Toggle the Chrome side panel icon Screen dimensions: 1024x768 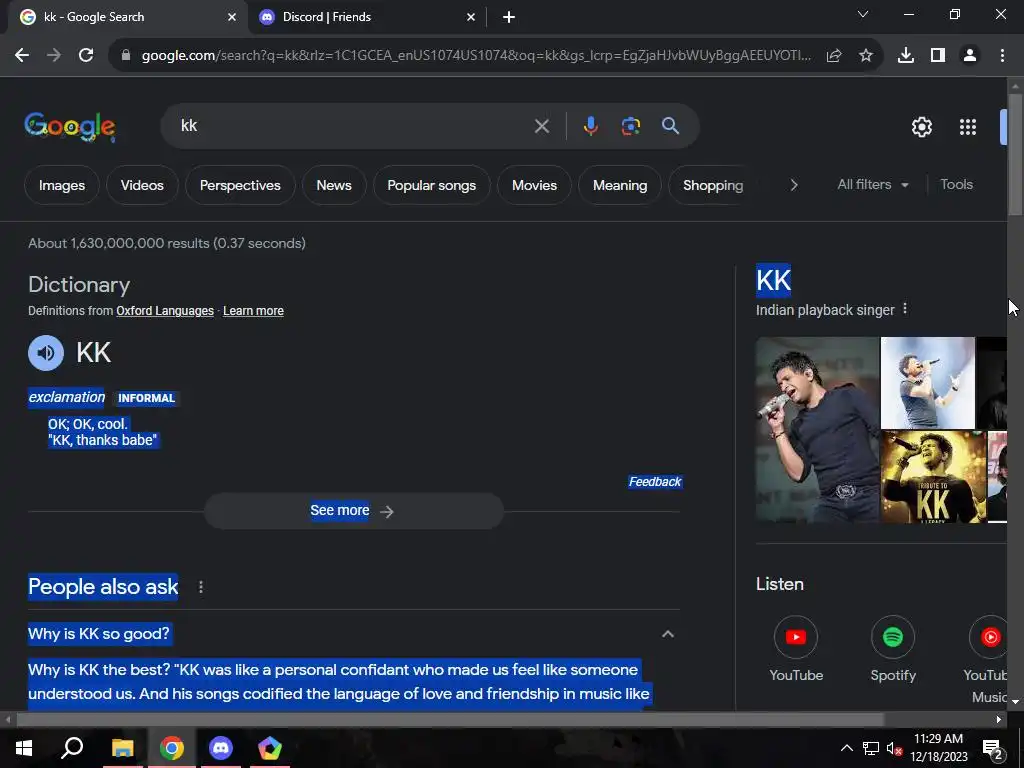click(x=938, y=56)
